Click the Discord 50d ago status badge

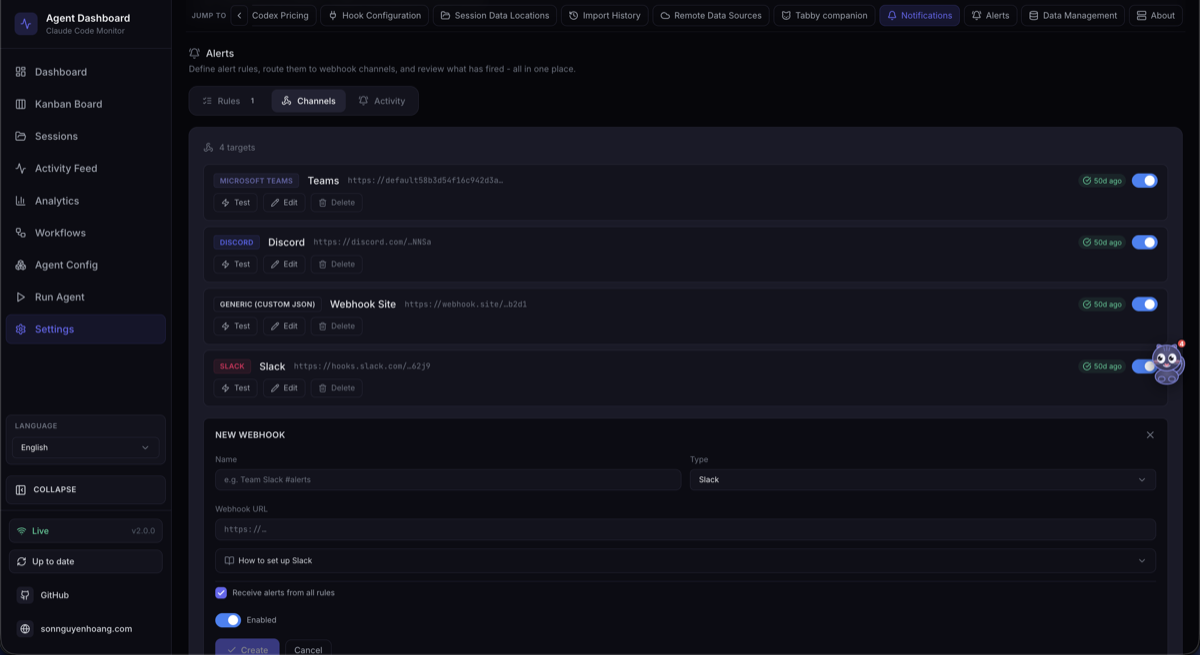click(x=1101, y=242)
